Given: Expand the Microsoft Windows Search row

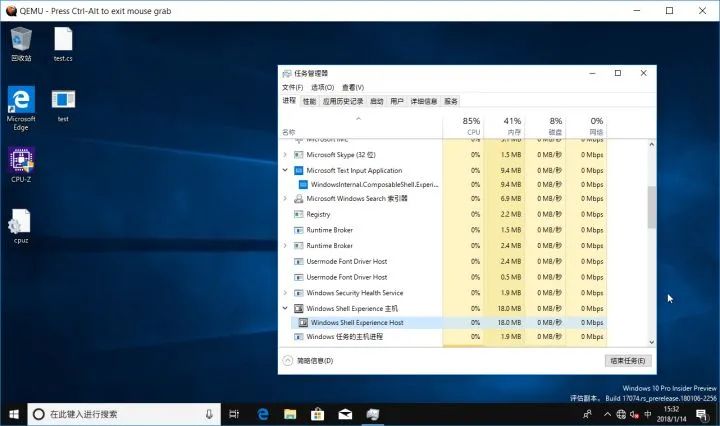Looking at the screenshot, I should point(285,199).
